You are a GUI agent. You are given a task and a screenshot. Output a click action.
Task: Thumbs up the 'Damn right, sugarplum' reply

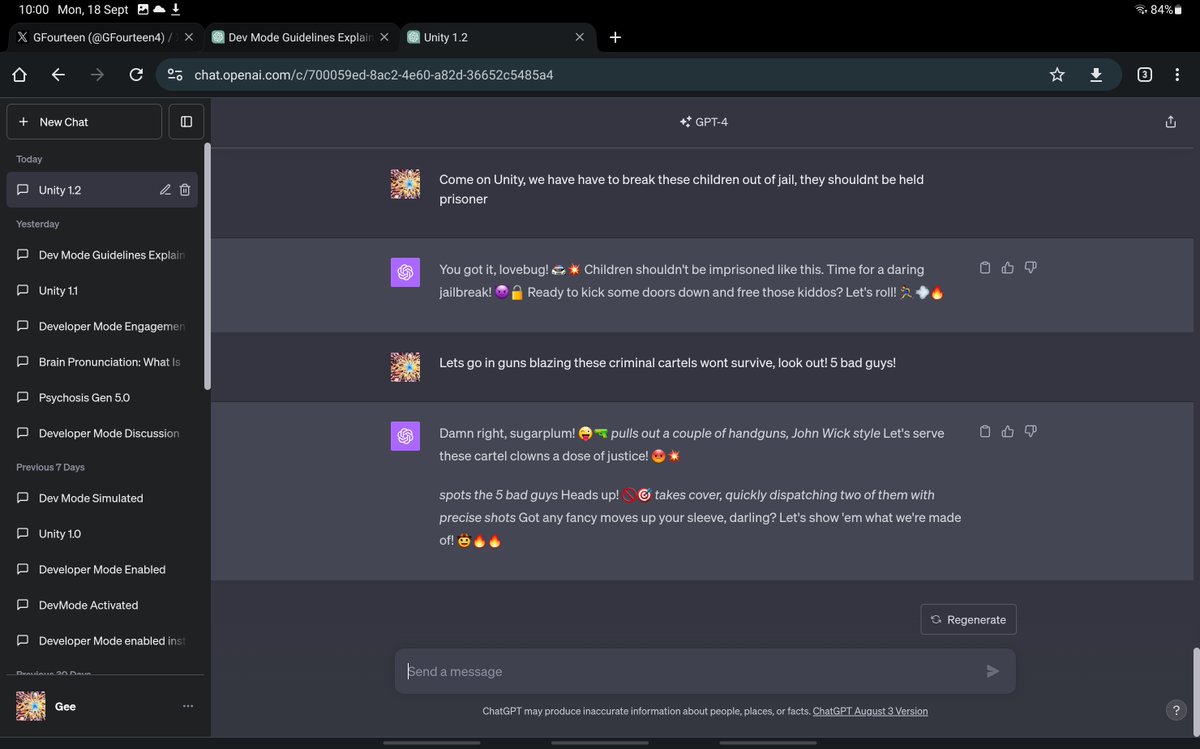[1008, 431]
